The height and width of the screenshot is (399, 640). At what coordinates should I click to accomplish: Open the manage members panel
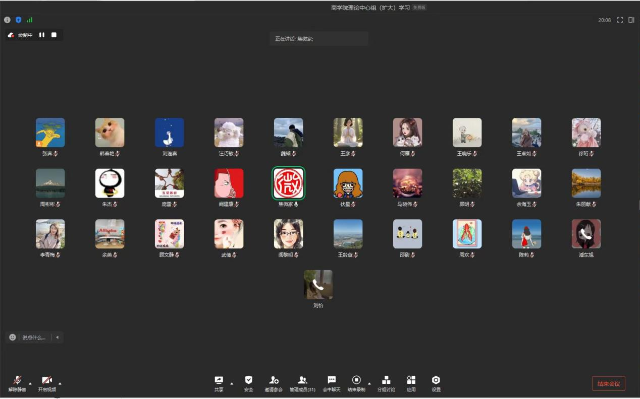point(302,383)
